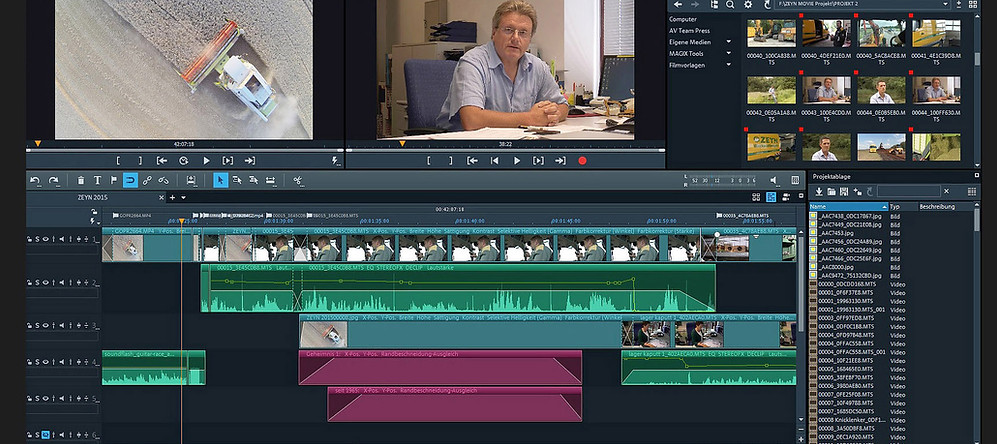This screenshot has width=997, height=444.
Task: Show folder tree view in media pool
Action: pyautogui.click(x=714, y=4)
